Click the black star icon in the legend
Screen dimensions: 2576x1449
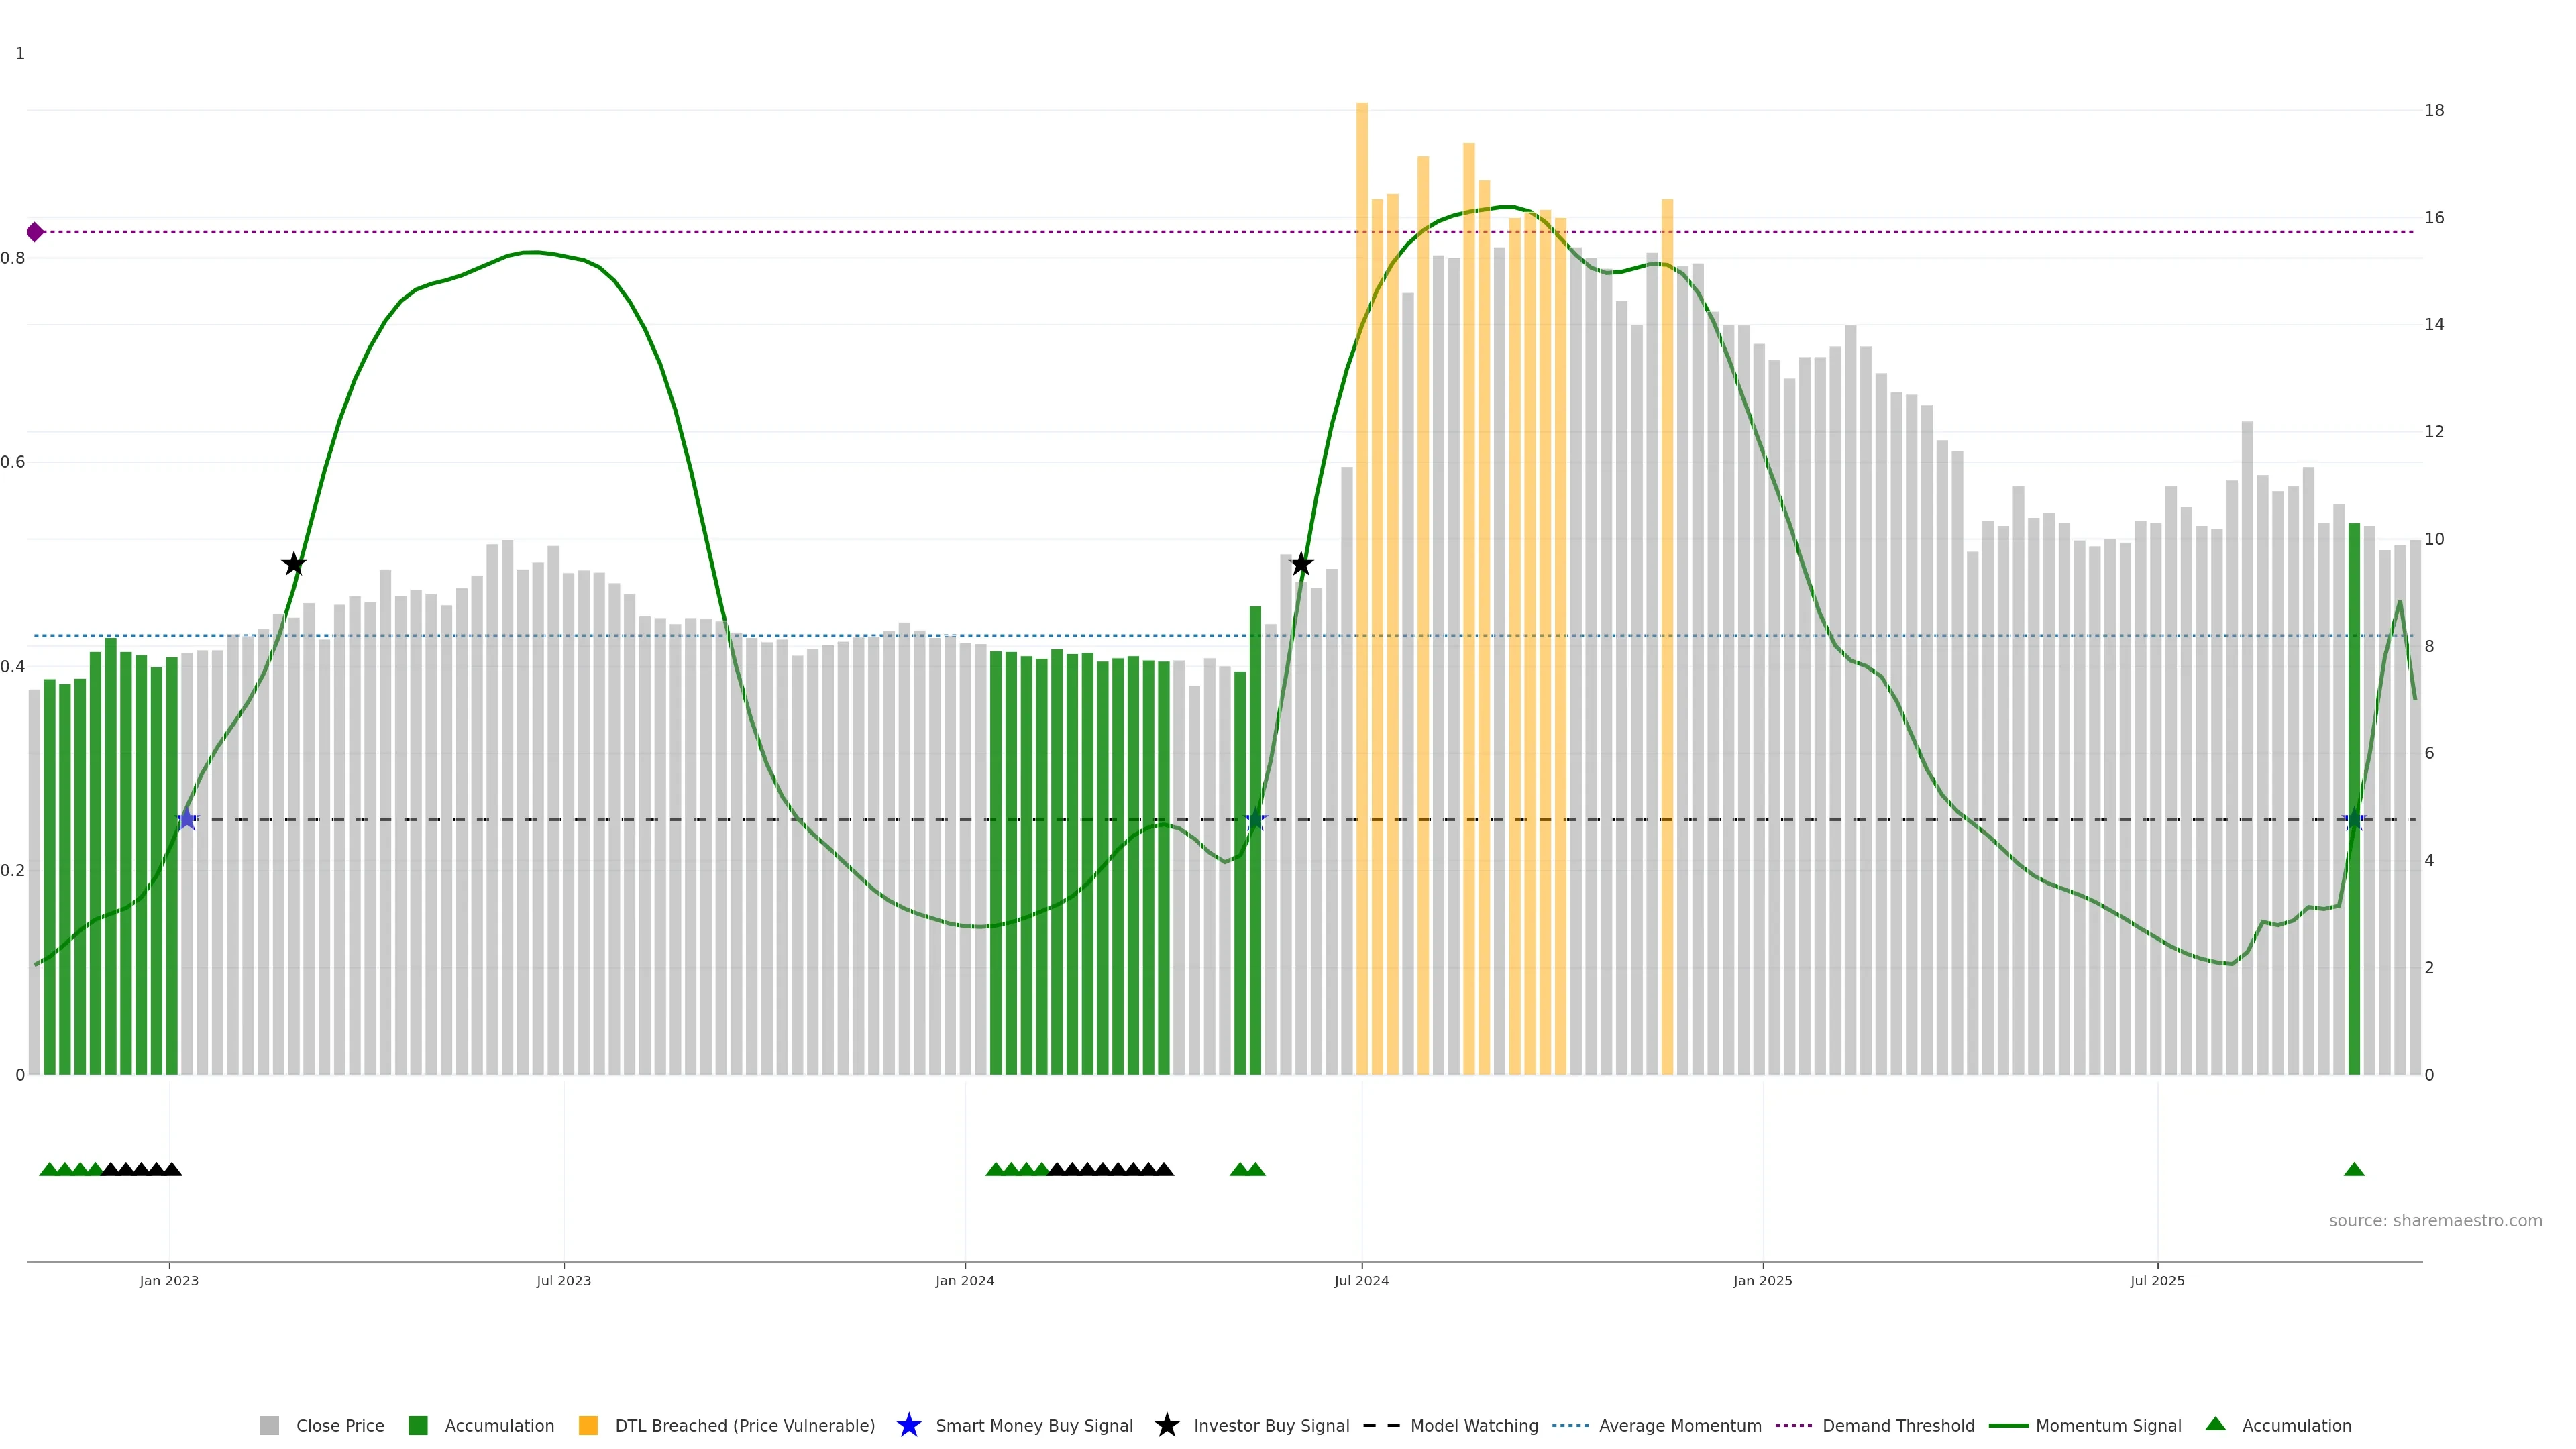click(x=1166, y=1425)
